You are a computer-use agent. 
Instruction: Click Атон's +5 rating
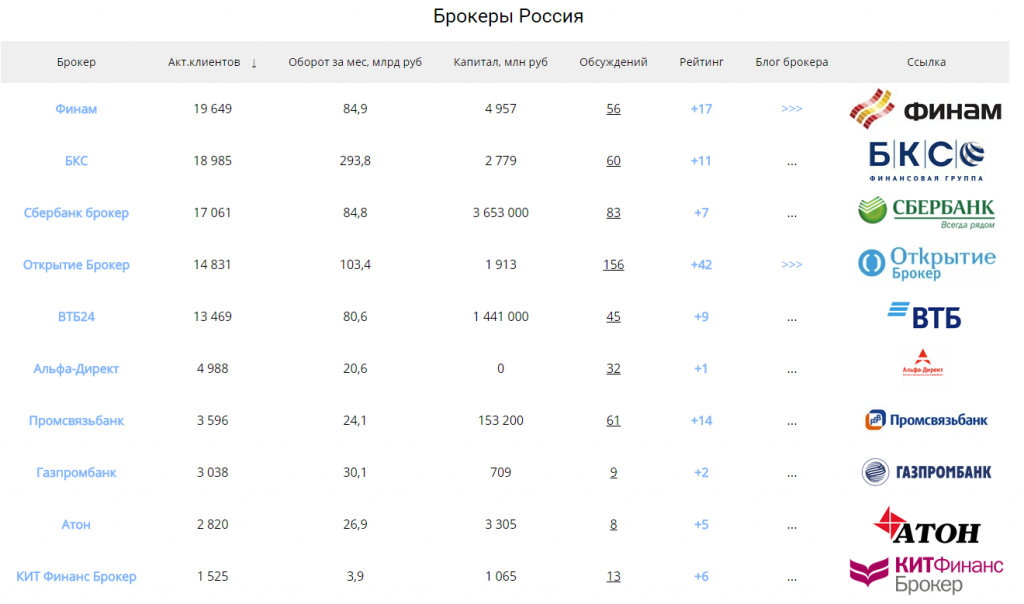[x=701, y=524]
